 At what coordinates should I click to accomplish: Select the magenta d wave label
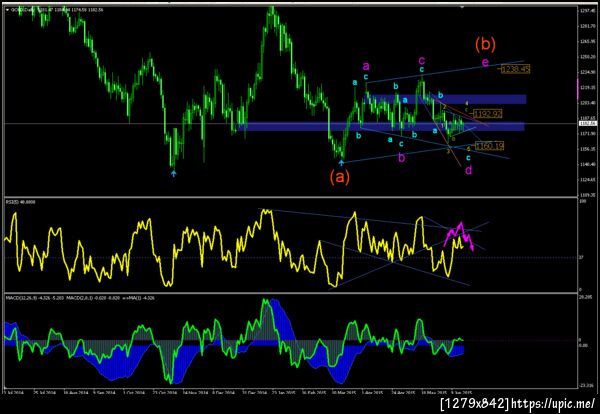point(468,170)
